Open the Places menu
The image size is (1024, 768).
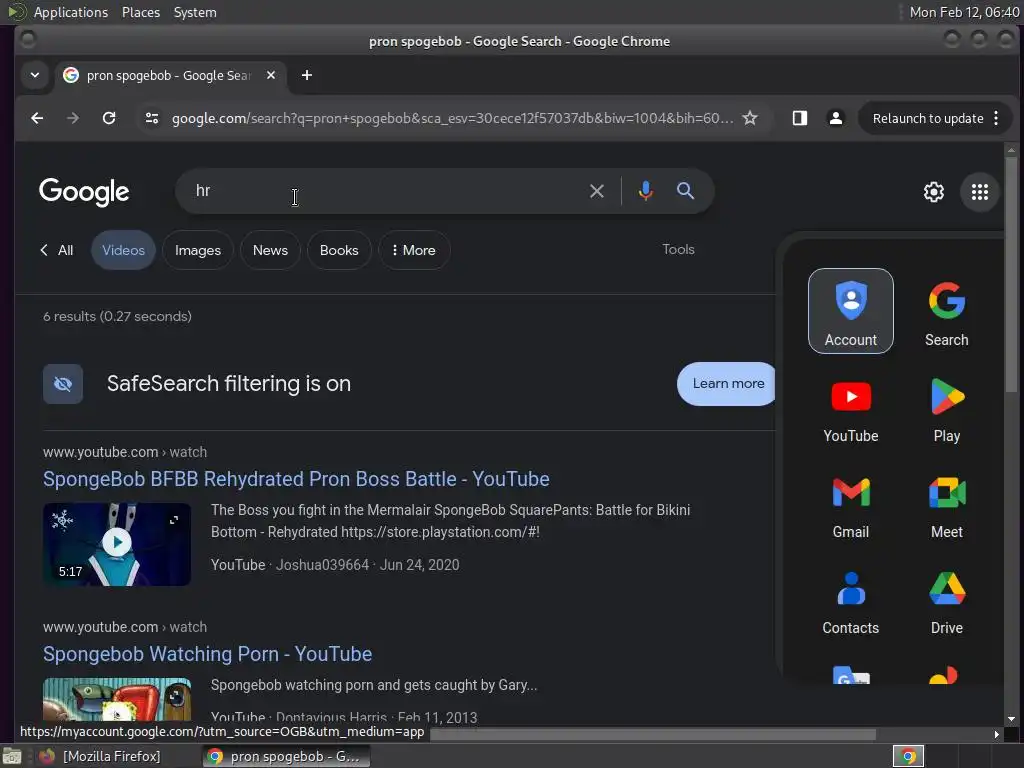(140, 12)
